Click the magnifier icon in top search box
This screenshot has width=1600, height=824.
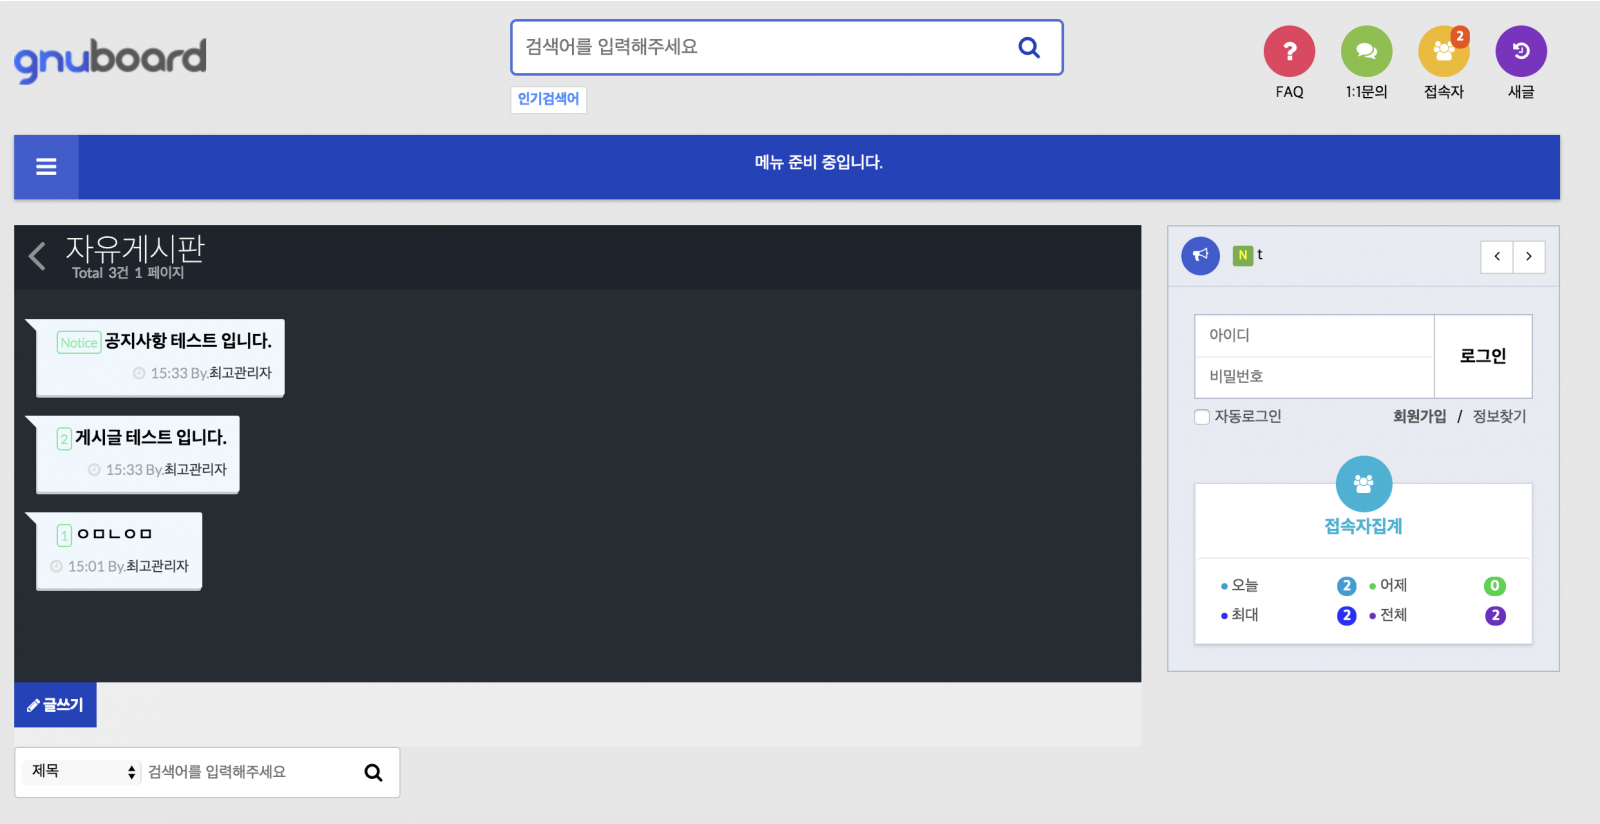click(x=1029, y=47)
